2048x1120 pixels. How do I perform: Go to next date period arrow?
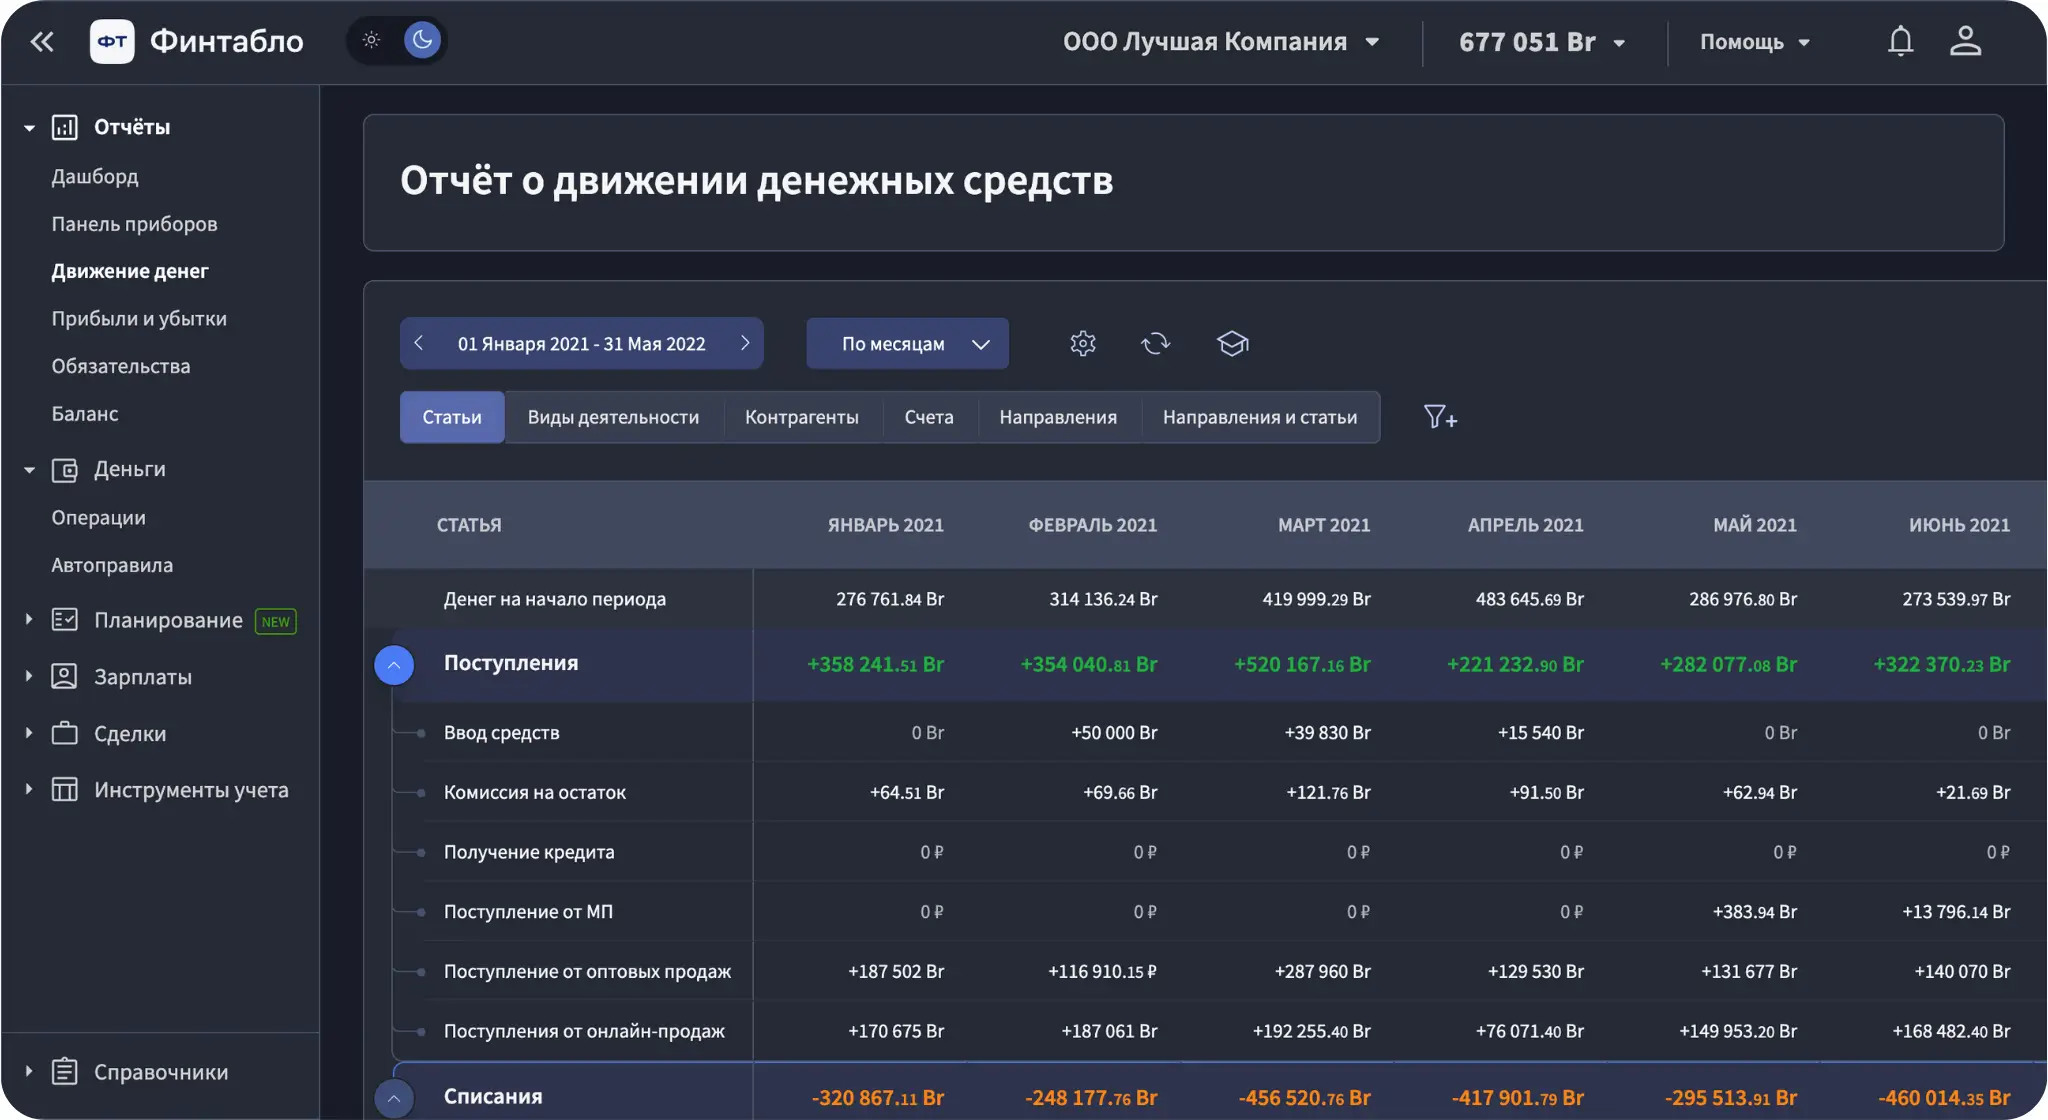(x=745, y=343)
